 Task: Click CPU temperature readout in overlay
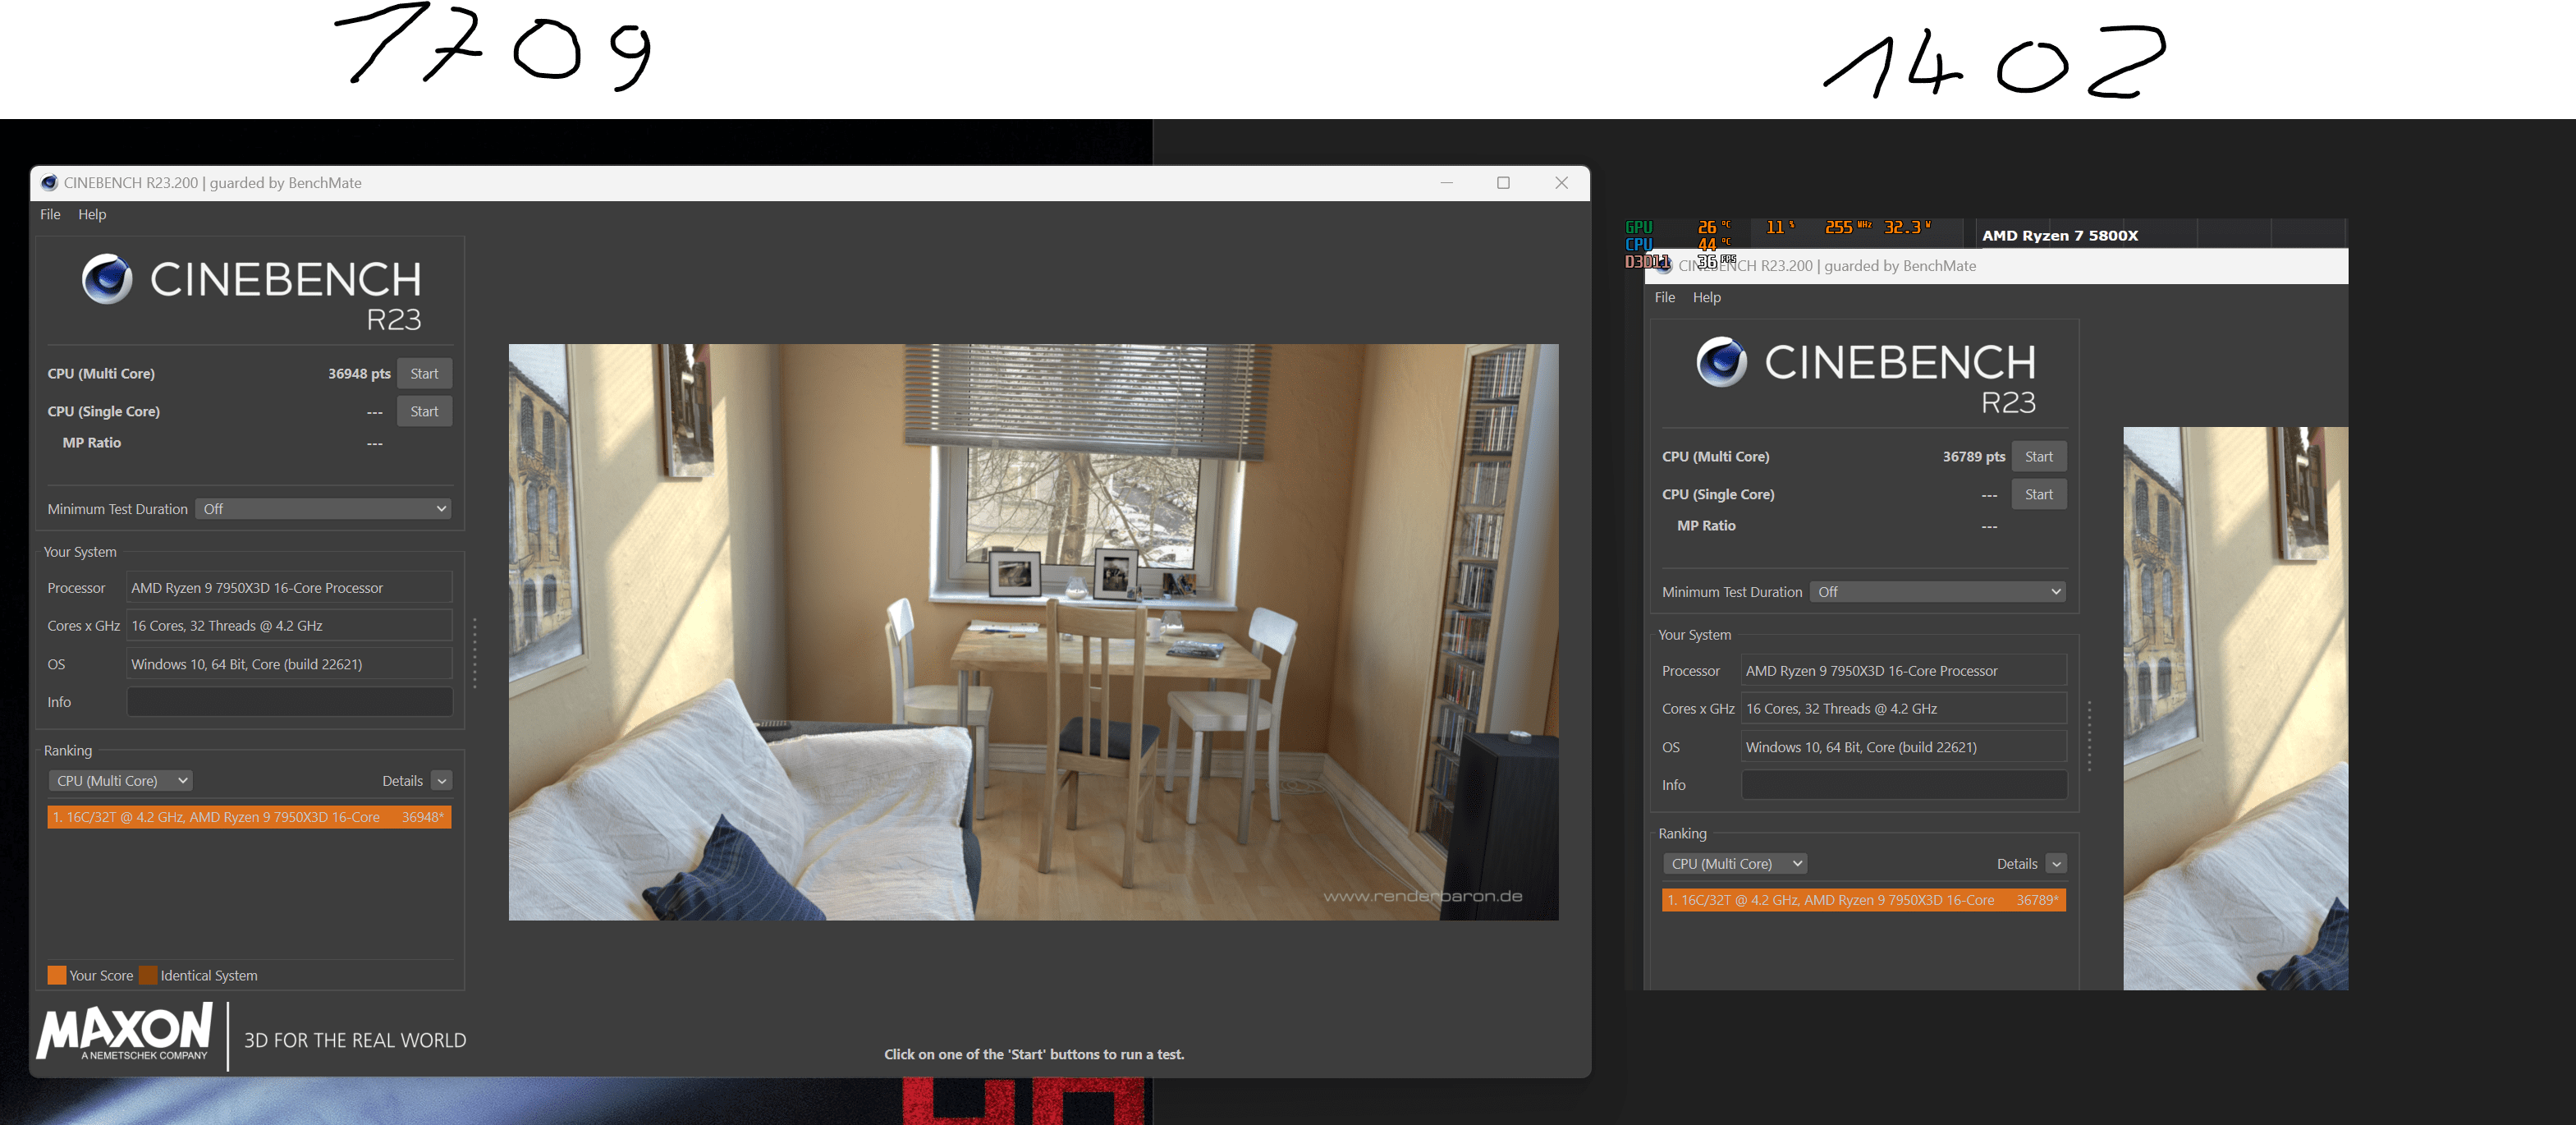pyautogui.click(x=1713, y=244)
